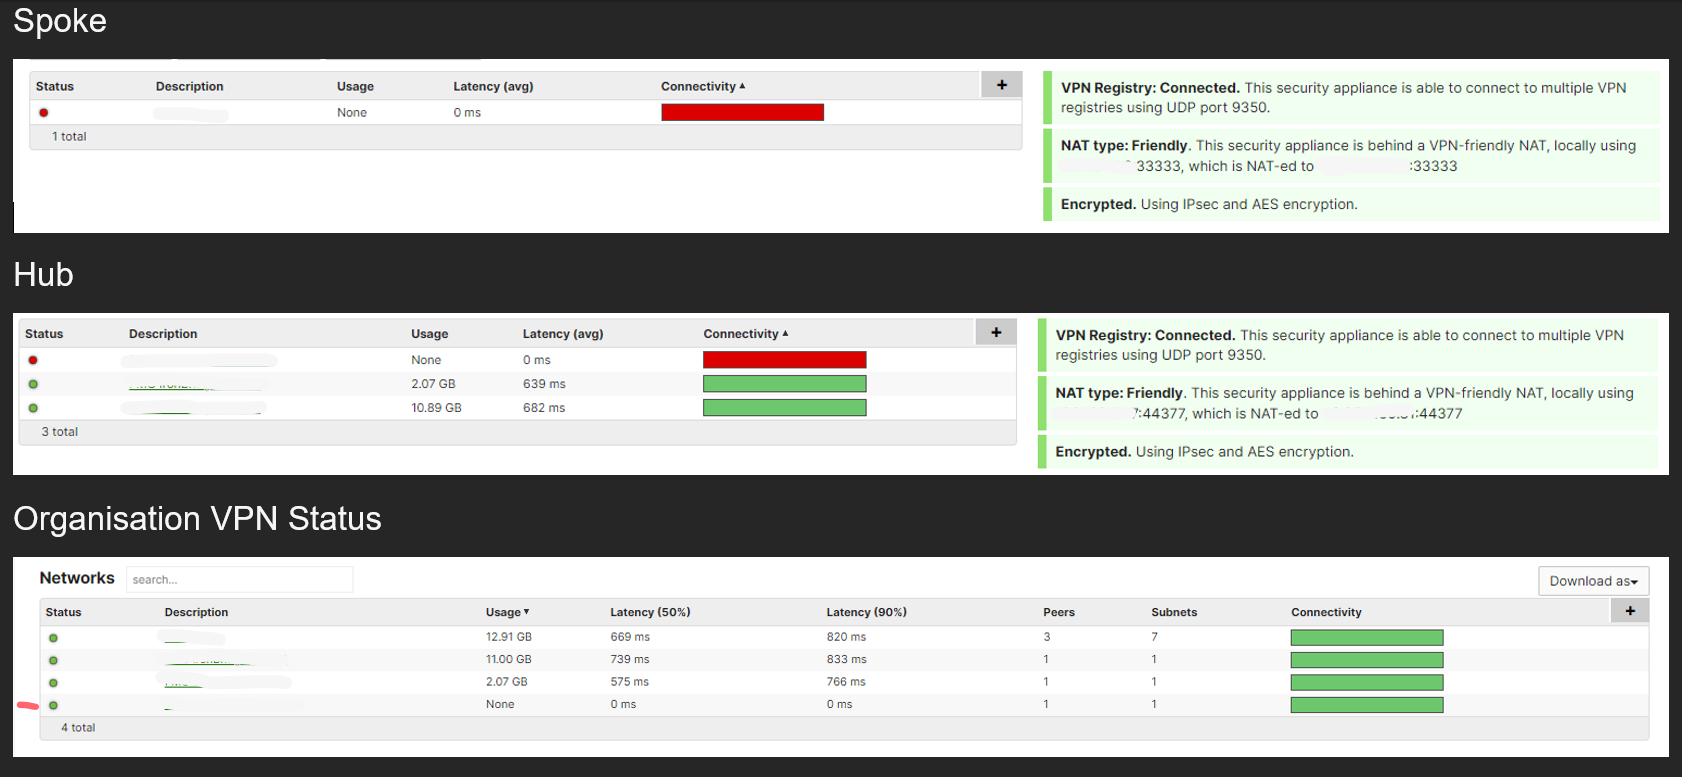Click green status dot of 12.91 GB network

click(x=53, y=638)
